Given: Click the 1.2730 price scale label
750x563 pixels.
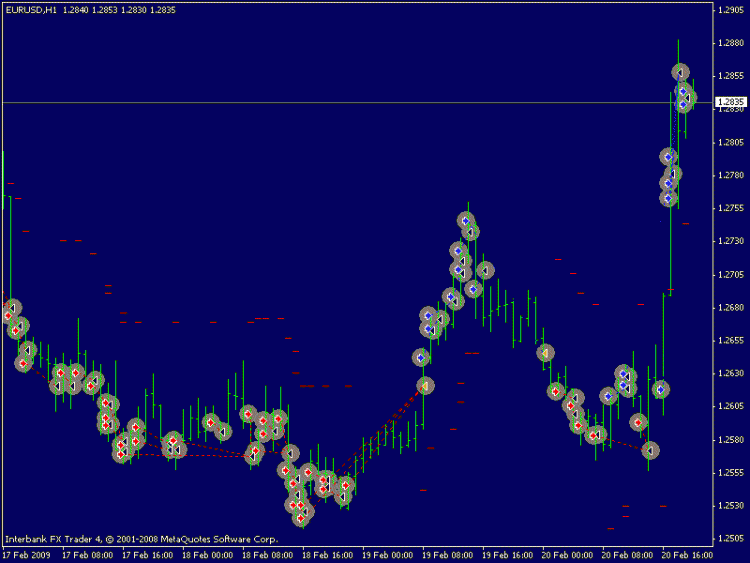Looking at the screenshot, I should pyautogui.click(x=731, y=242).
